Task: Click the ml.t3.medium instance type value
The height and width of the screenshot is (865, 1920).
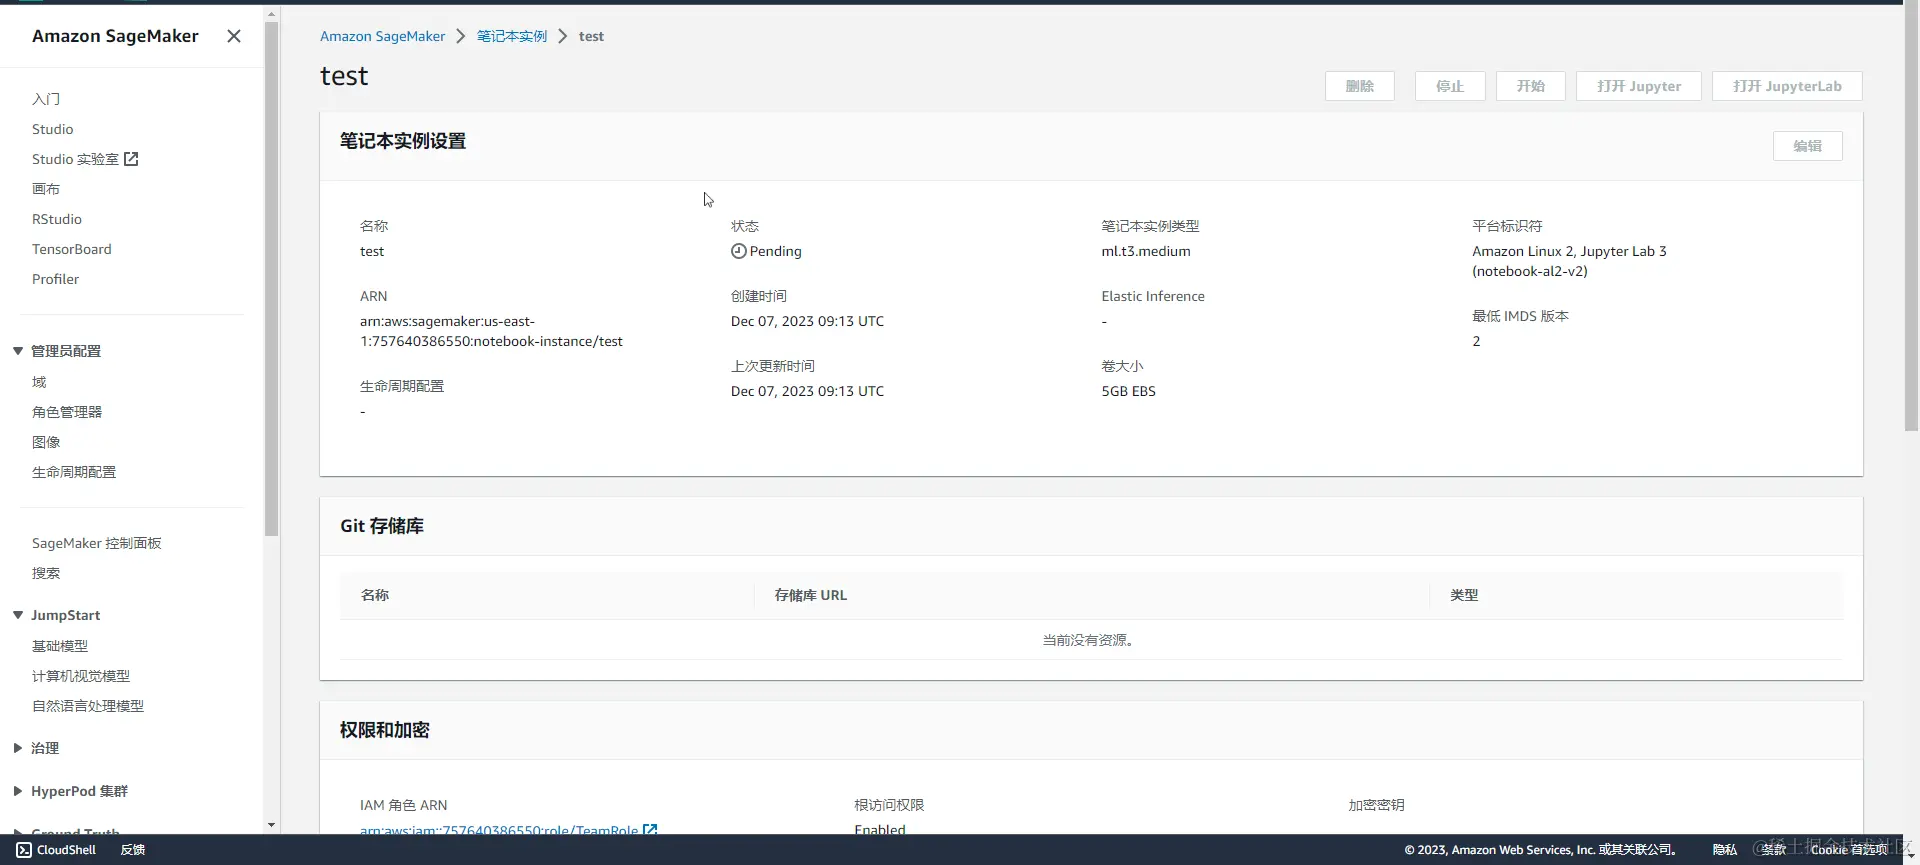Action: coord(1146,251)
